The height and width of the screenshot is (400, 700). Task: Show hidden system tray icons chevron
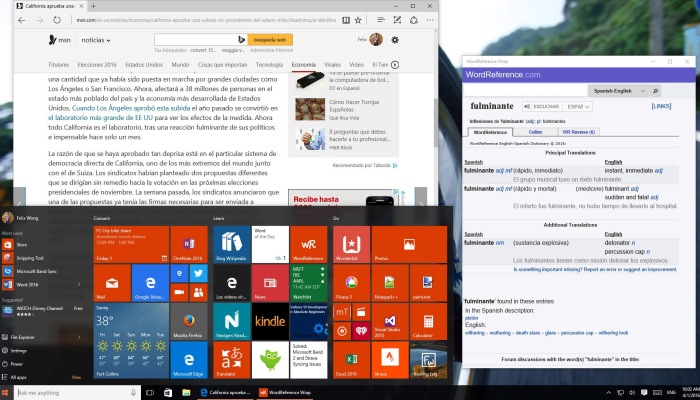608,392
